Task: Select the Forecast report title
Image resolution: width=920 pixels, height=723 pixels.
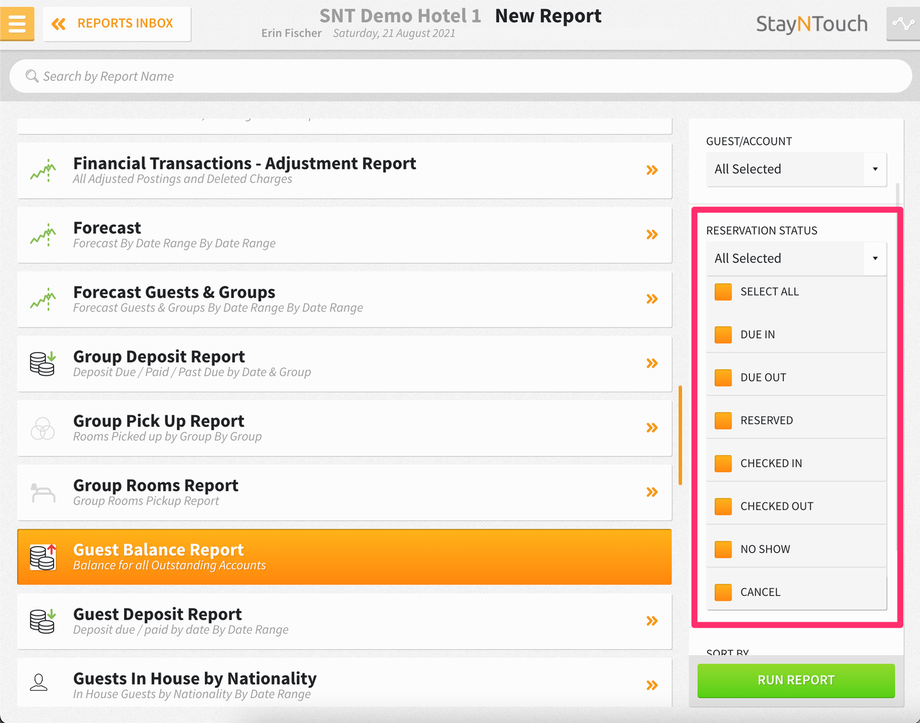Action: [x=107, y=228]
